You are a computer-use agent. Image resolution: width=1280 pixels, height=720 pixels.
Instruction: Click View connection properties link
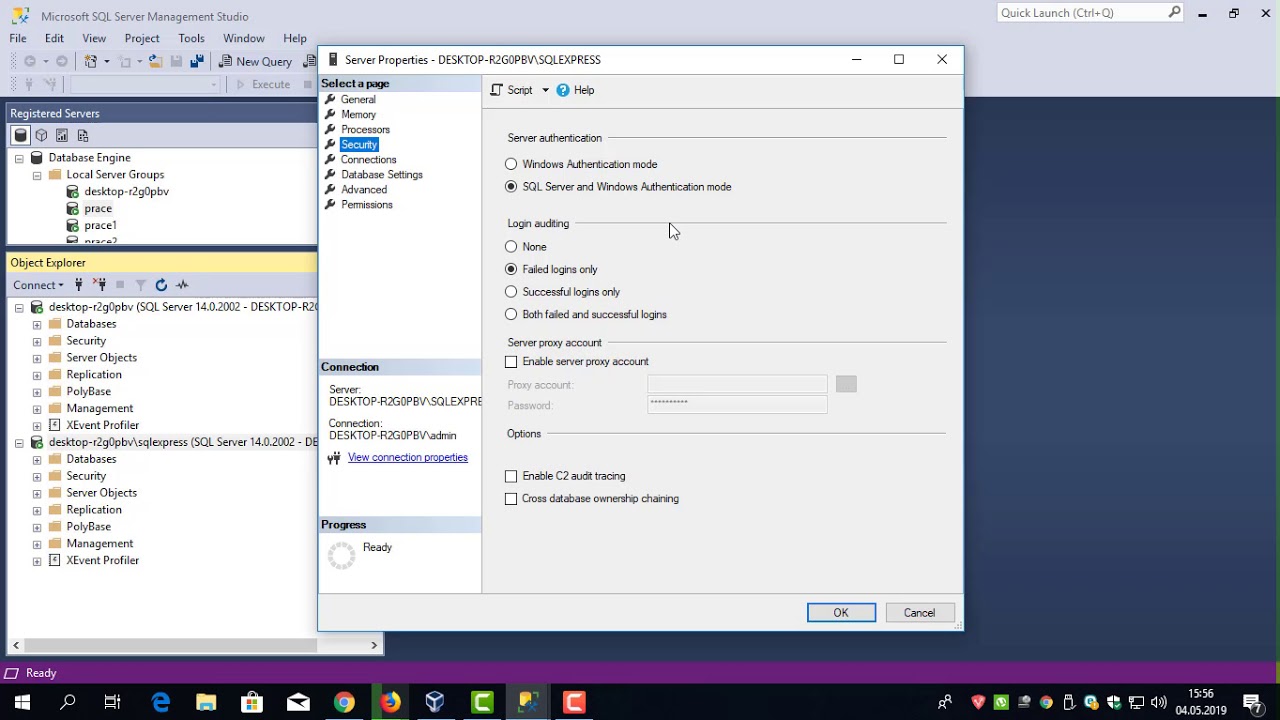(x=408, y=457)
